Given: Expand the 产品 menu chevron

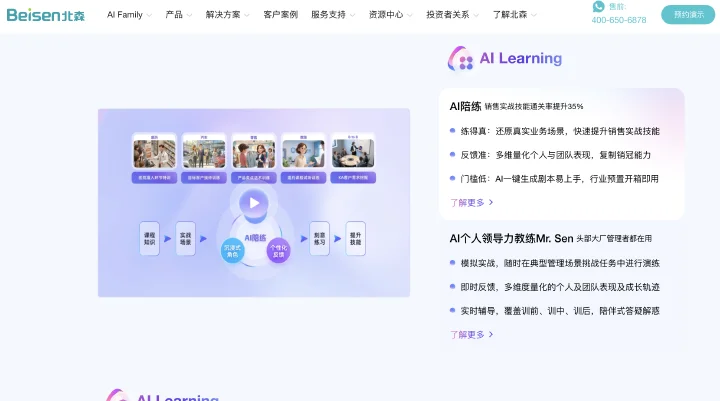Looking at the screenshot, I should coord(189,15).
